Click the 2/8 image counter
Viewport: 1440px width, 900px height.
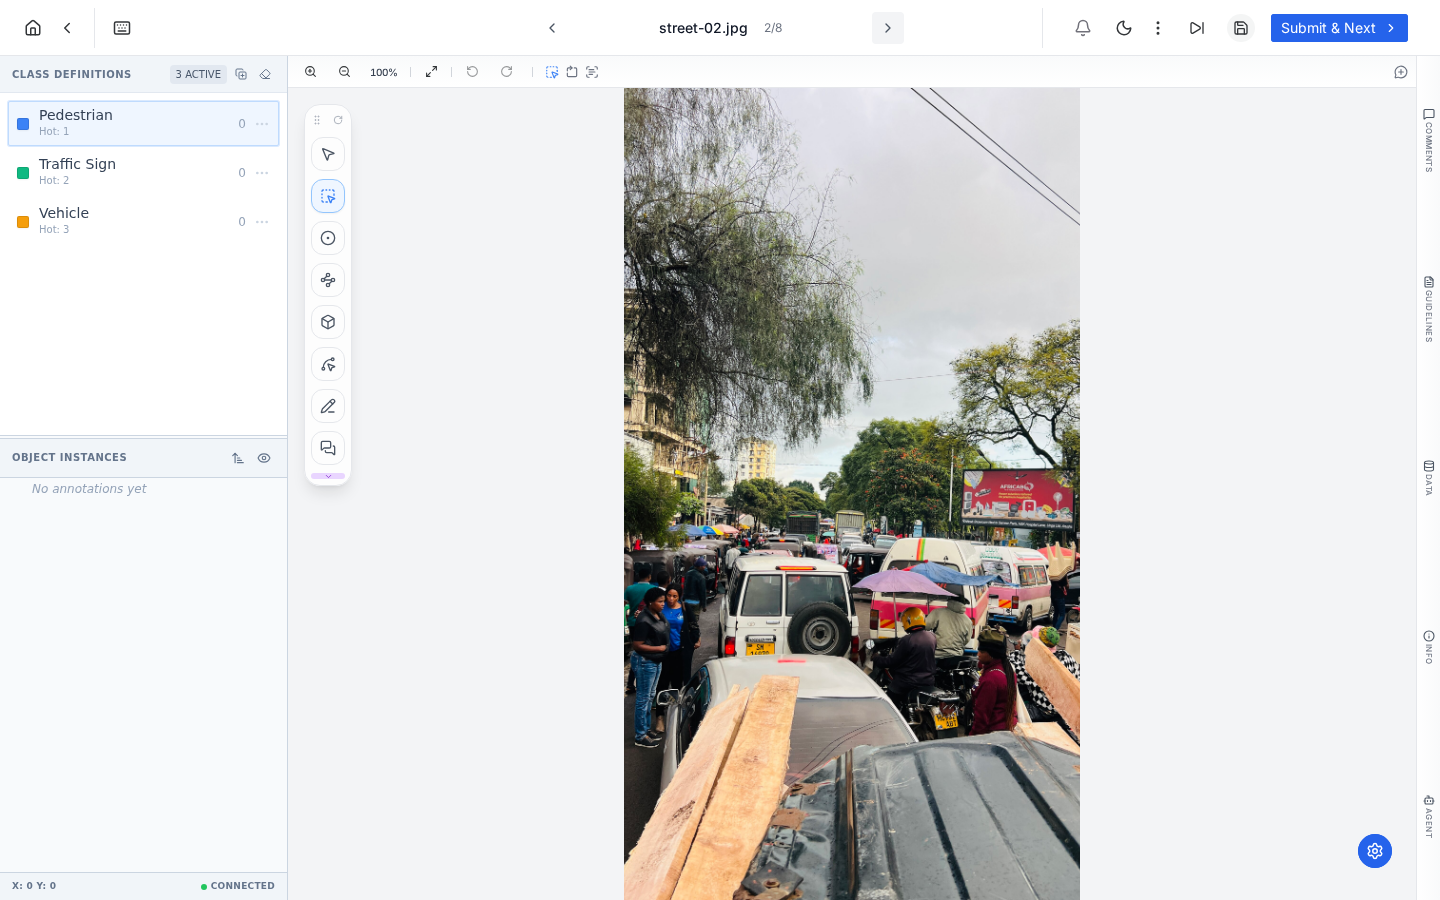[773, 28]
